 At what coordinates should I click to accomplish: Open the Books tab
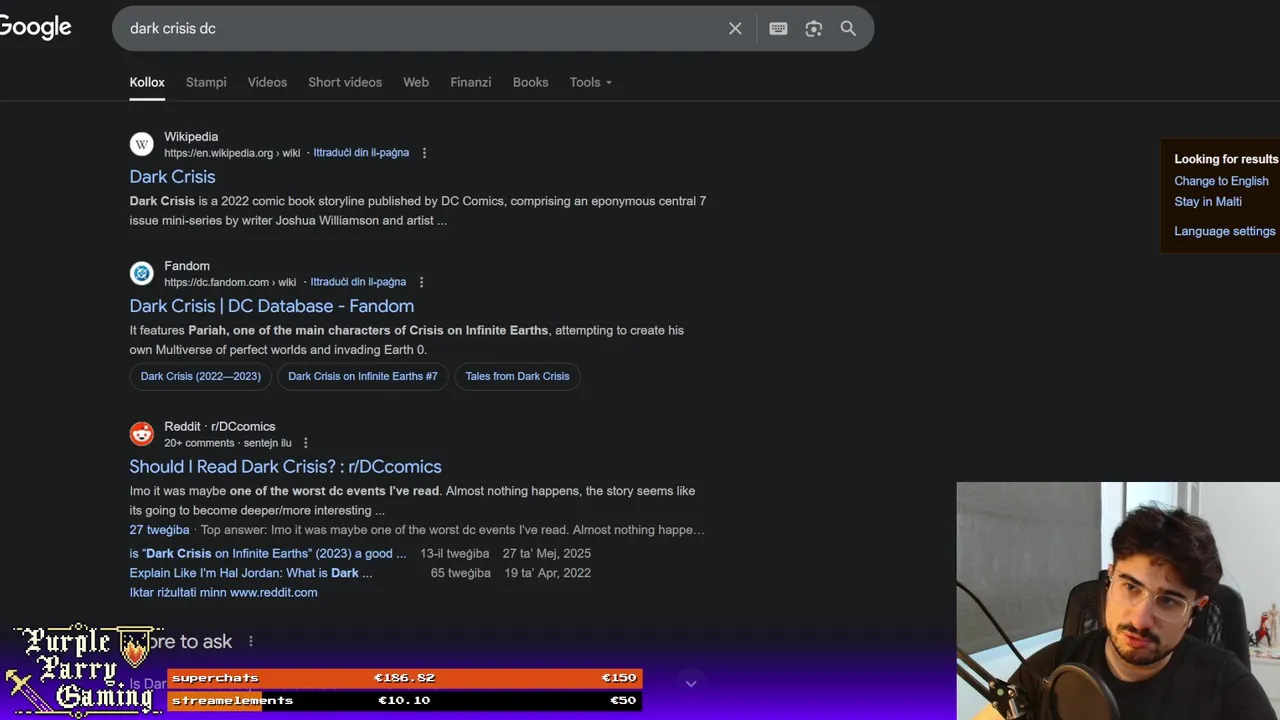(530, 82)
